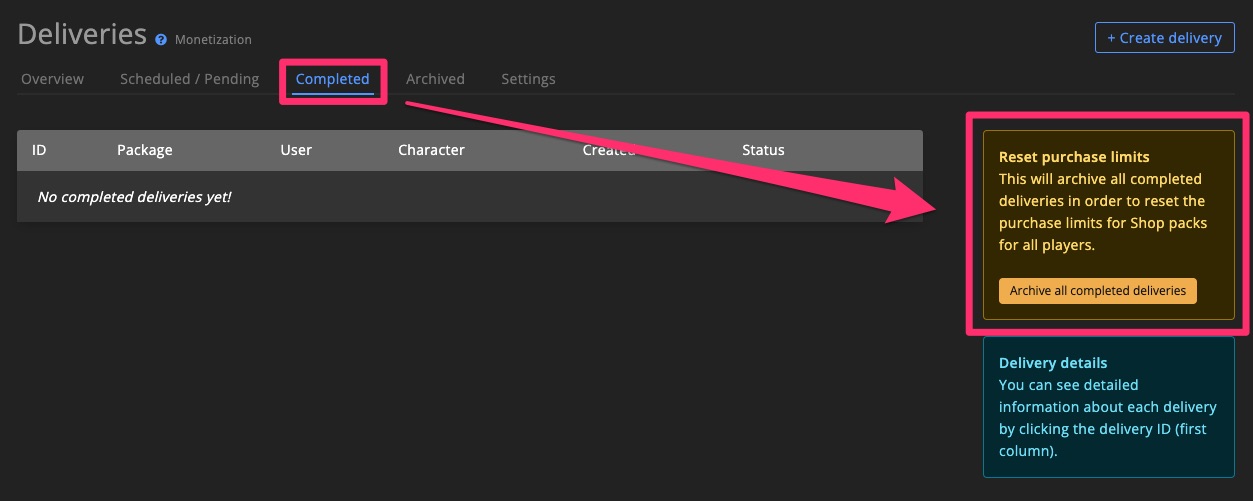Click the Reset purchase limits heading

coord(1074,157)
